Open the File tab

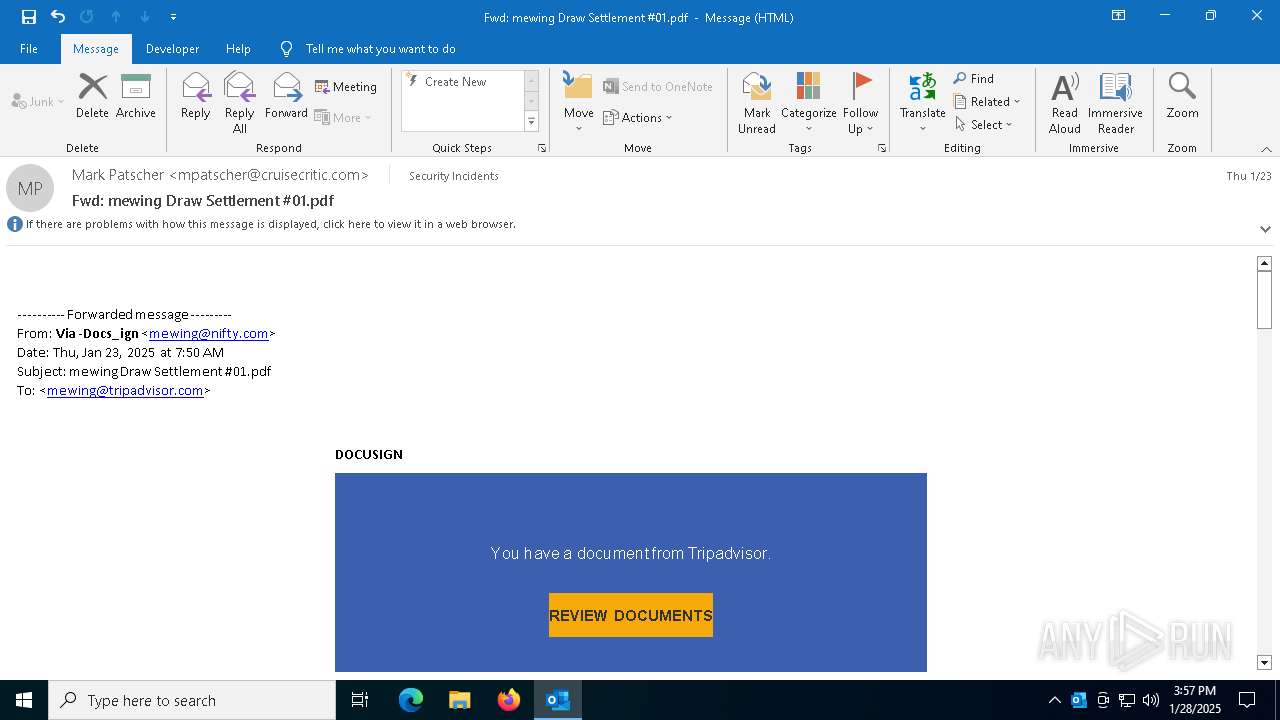tap(29, 48)
